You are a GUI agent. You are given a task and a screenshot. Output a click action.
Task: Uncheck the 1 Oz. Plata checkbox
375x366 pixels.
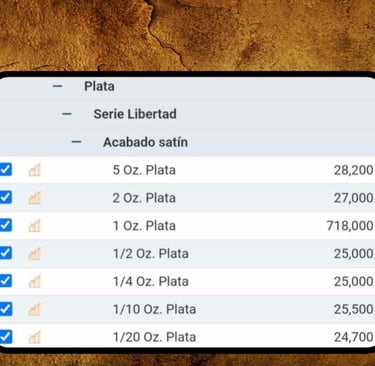click(x=5, y=225)
